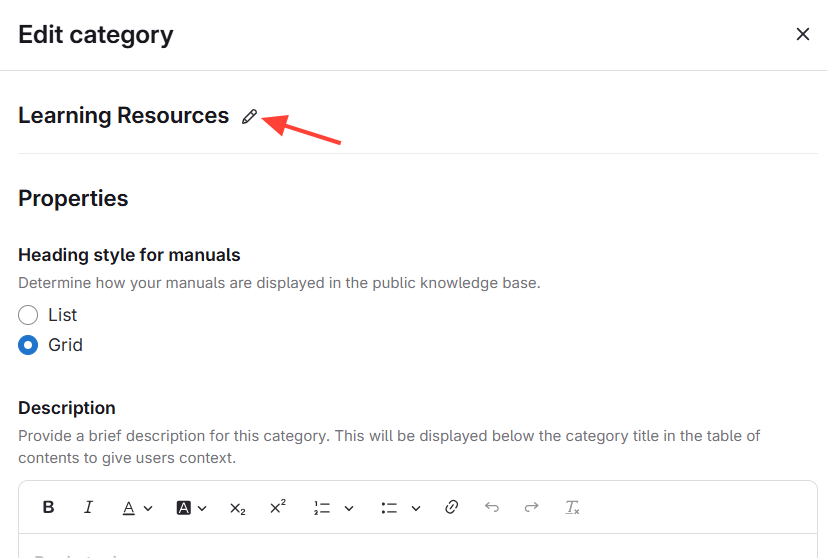Screen dimensions: 827x558
Task: Expand the highlight color dropdown arrow
Action: click(x=202, y=508)
